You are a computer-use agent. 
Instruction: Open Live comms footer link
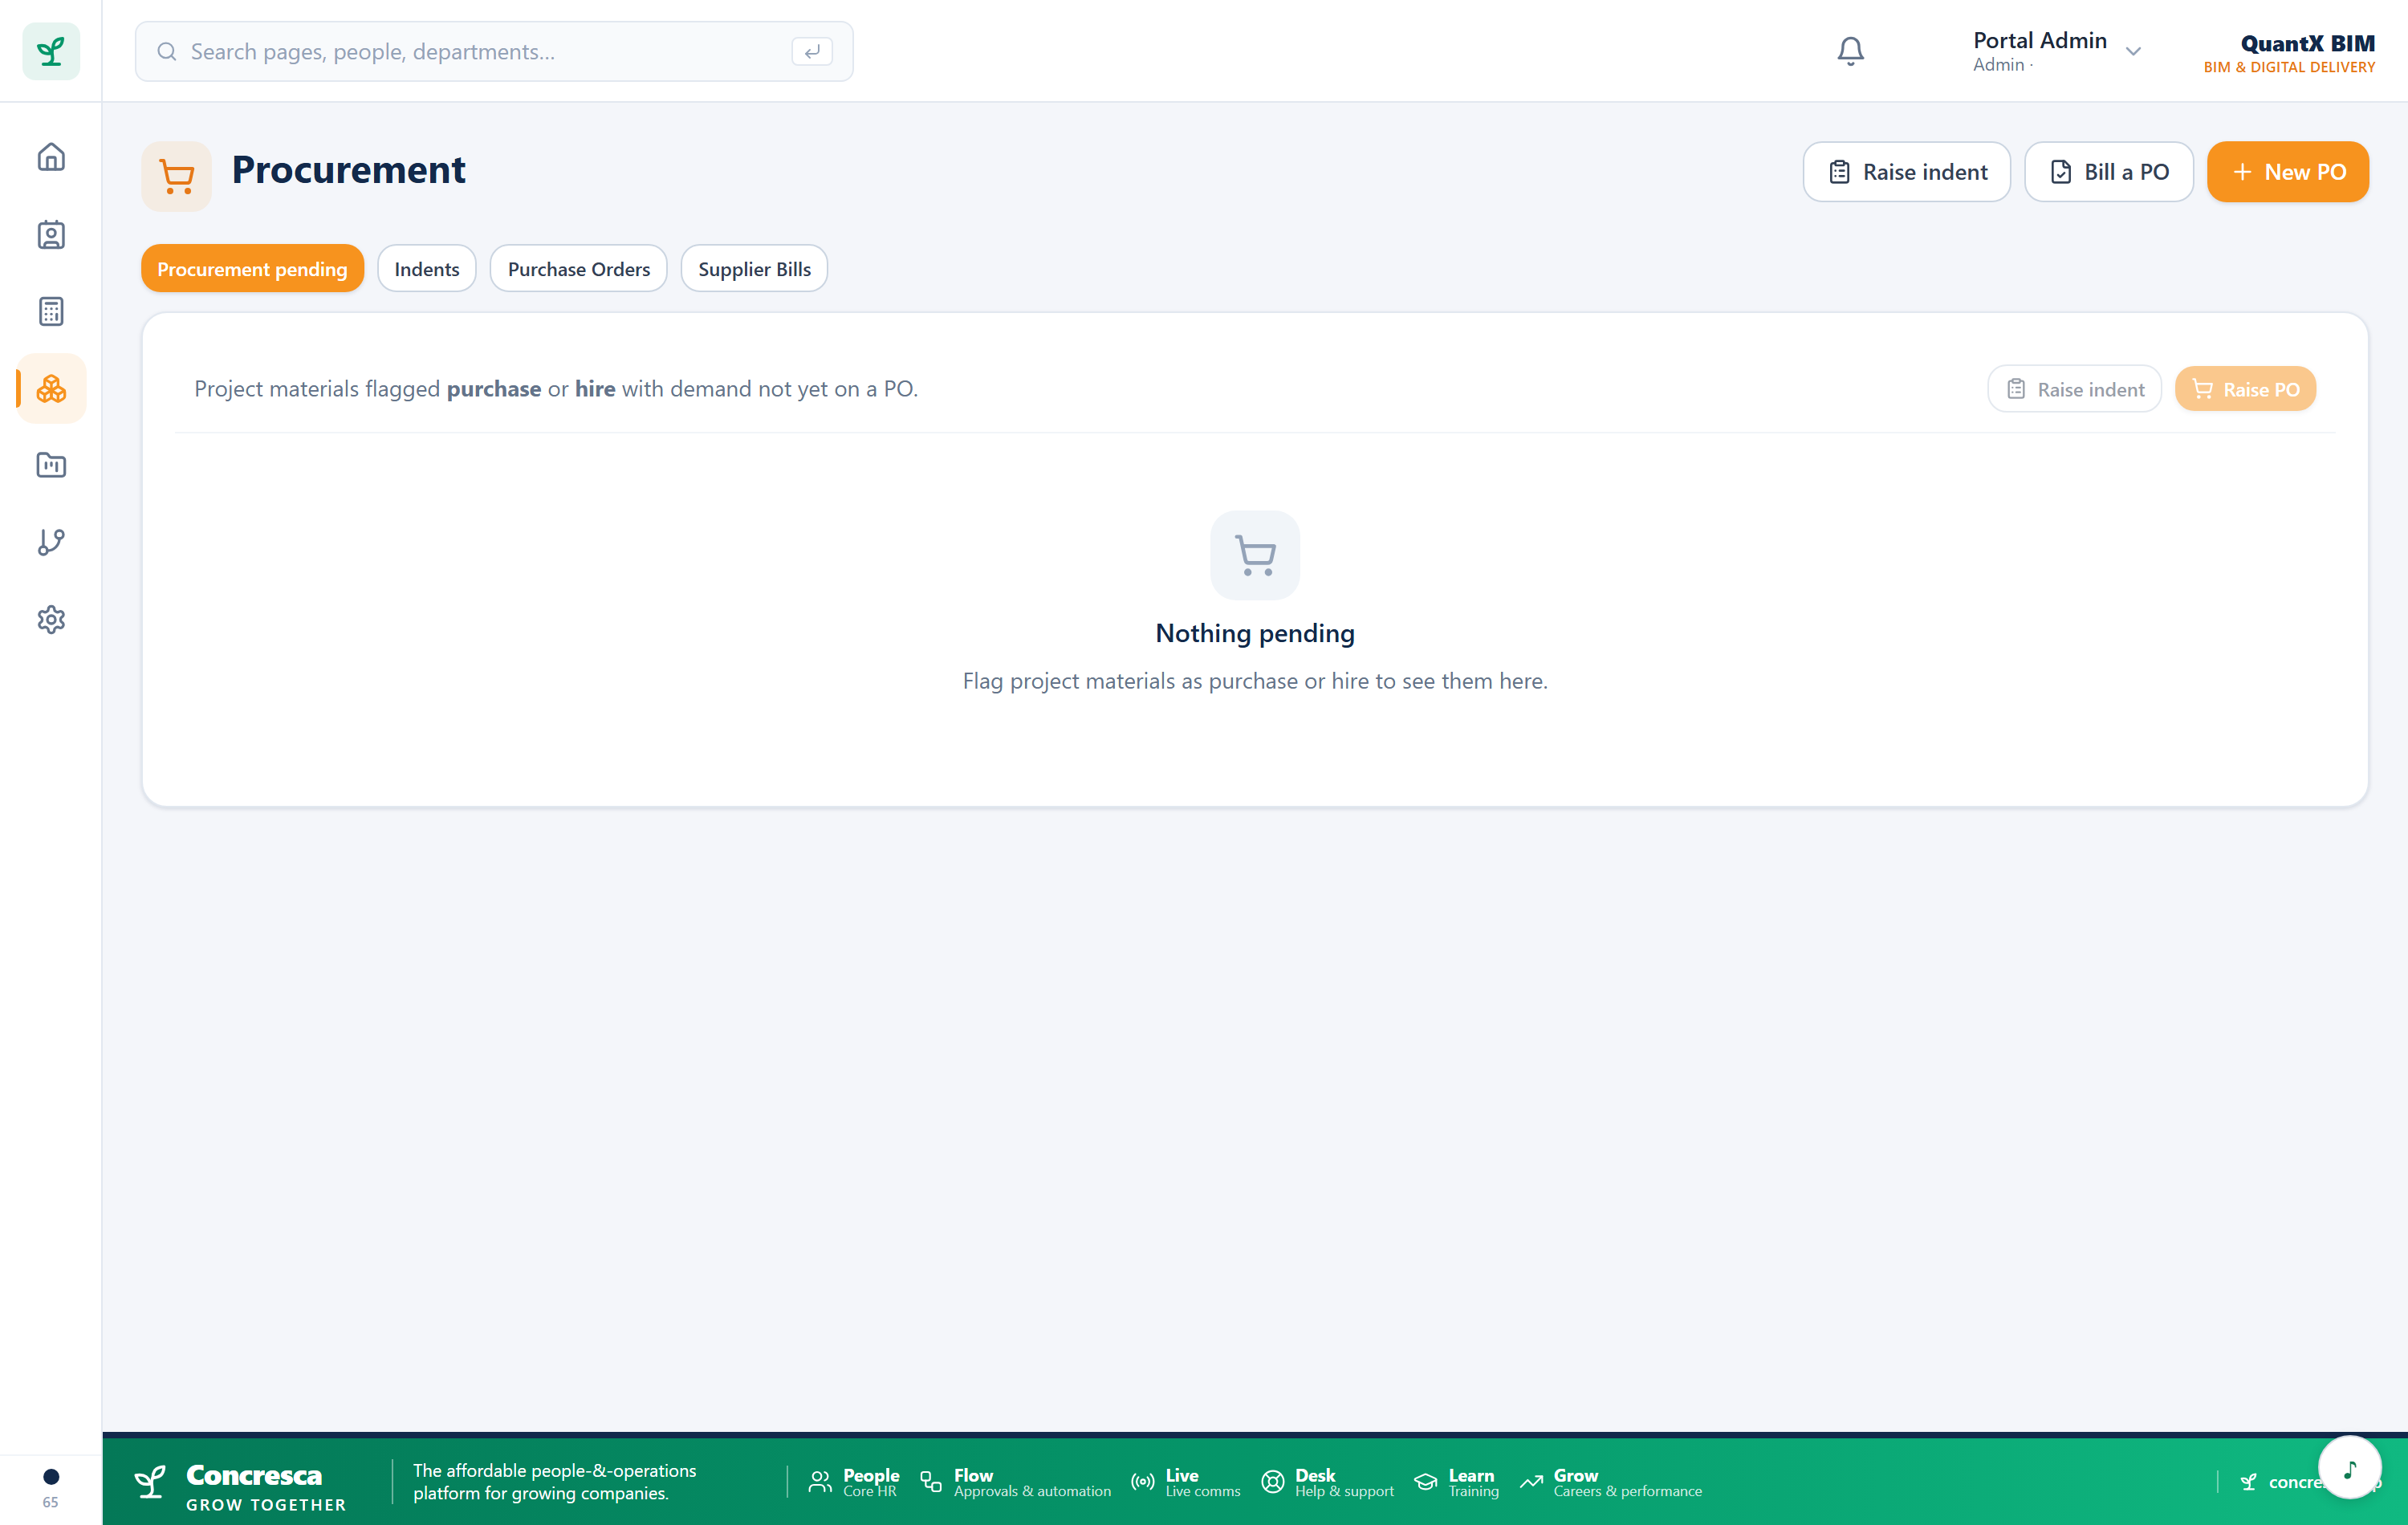click(x=1186, y=1482)
